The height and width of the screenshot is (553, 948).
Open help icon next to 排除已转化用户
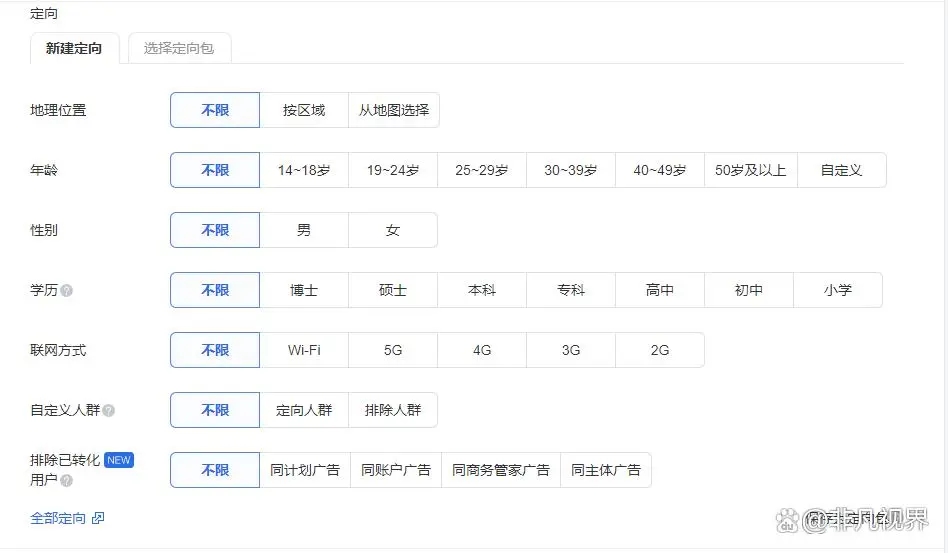click(67, 480)
